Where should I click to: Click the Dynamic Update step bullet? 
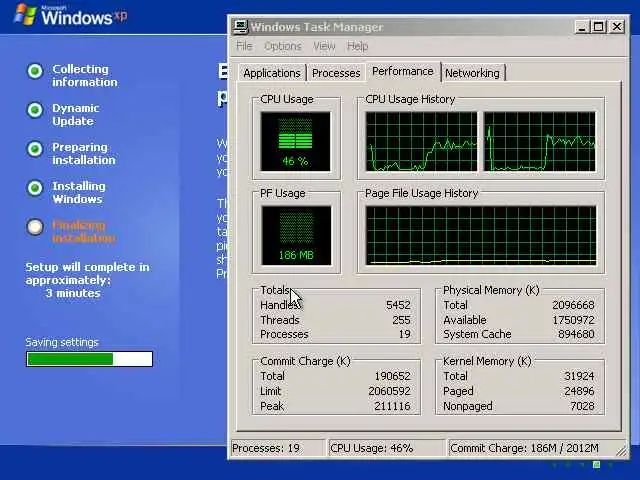(35, 110)
